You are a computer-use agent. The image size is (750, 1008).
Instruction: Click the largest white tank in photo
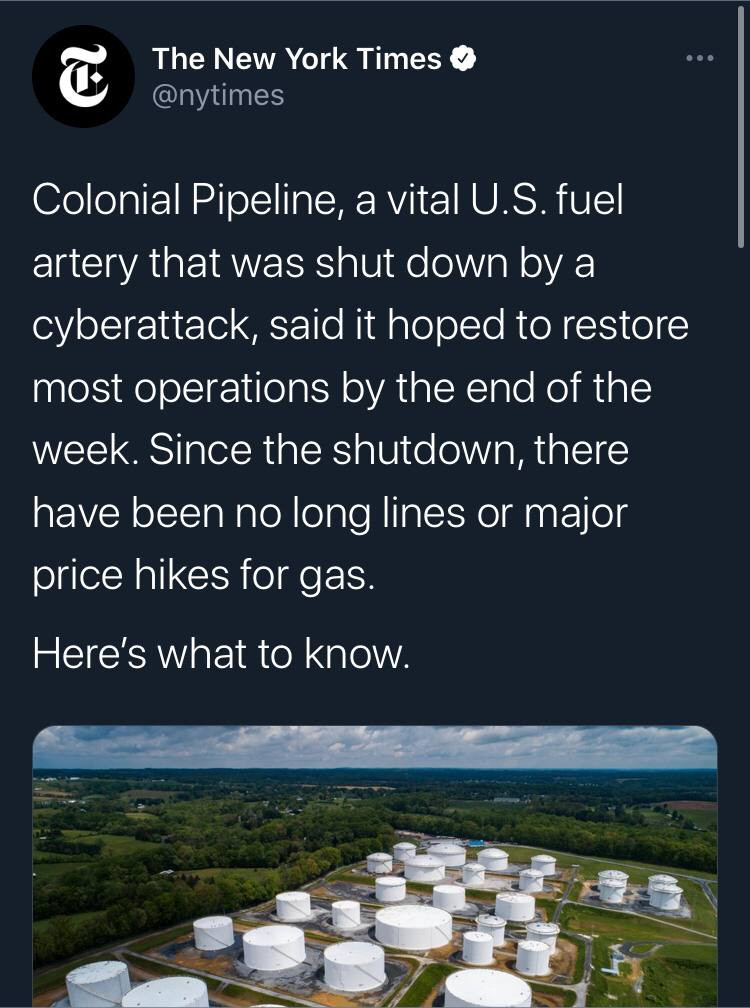(x=413, y=927)
